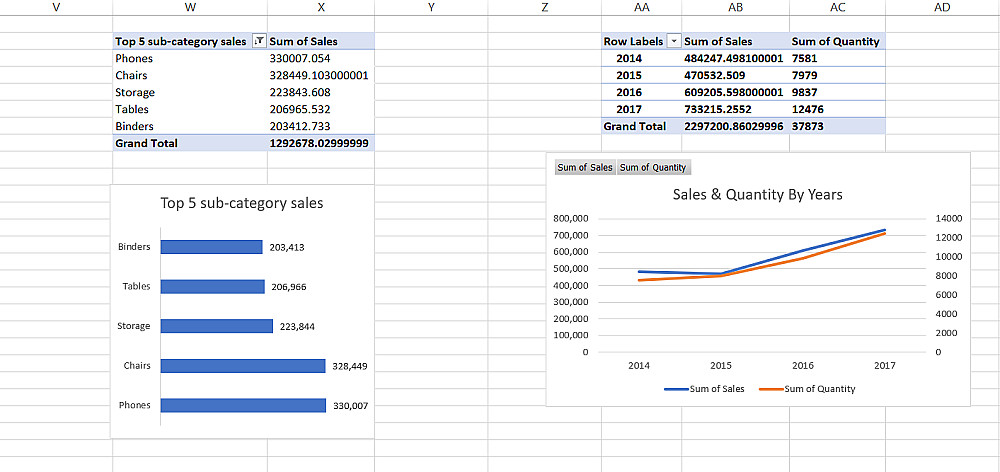
Task: Select cell with value 328449.103000001
Action: [321, 75]
